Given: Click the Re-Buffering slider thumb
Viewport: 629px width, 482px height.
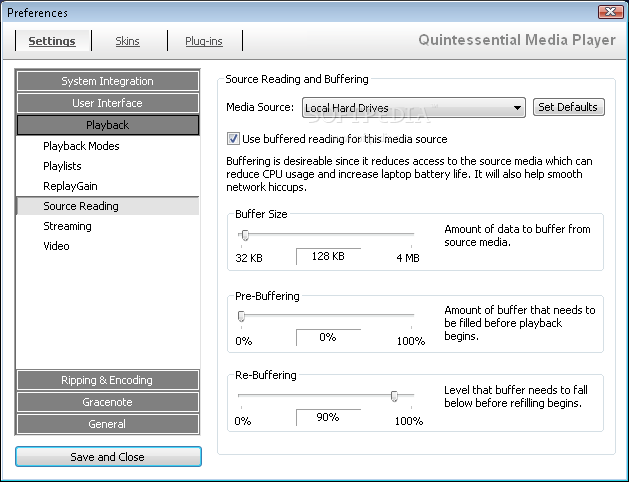Looking at the screenshot, I should click(x=394, y=396).
